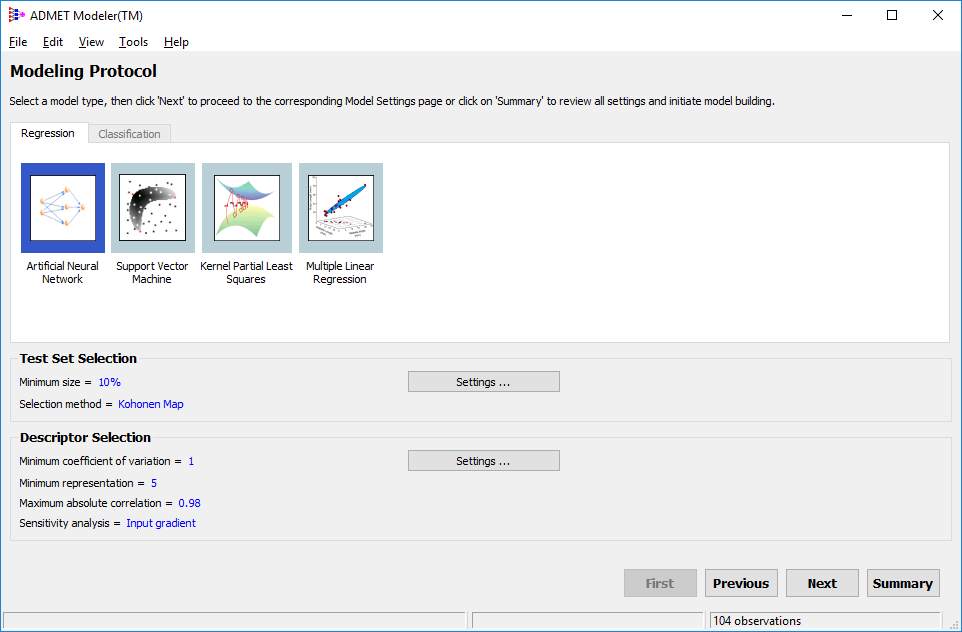The height and width of the screenshot is (632, 962).
Task: Click the Kernel Partial Least Squares label
Action: tap(246, 272)
